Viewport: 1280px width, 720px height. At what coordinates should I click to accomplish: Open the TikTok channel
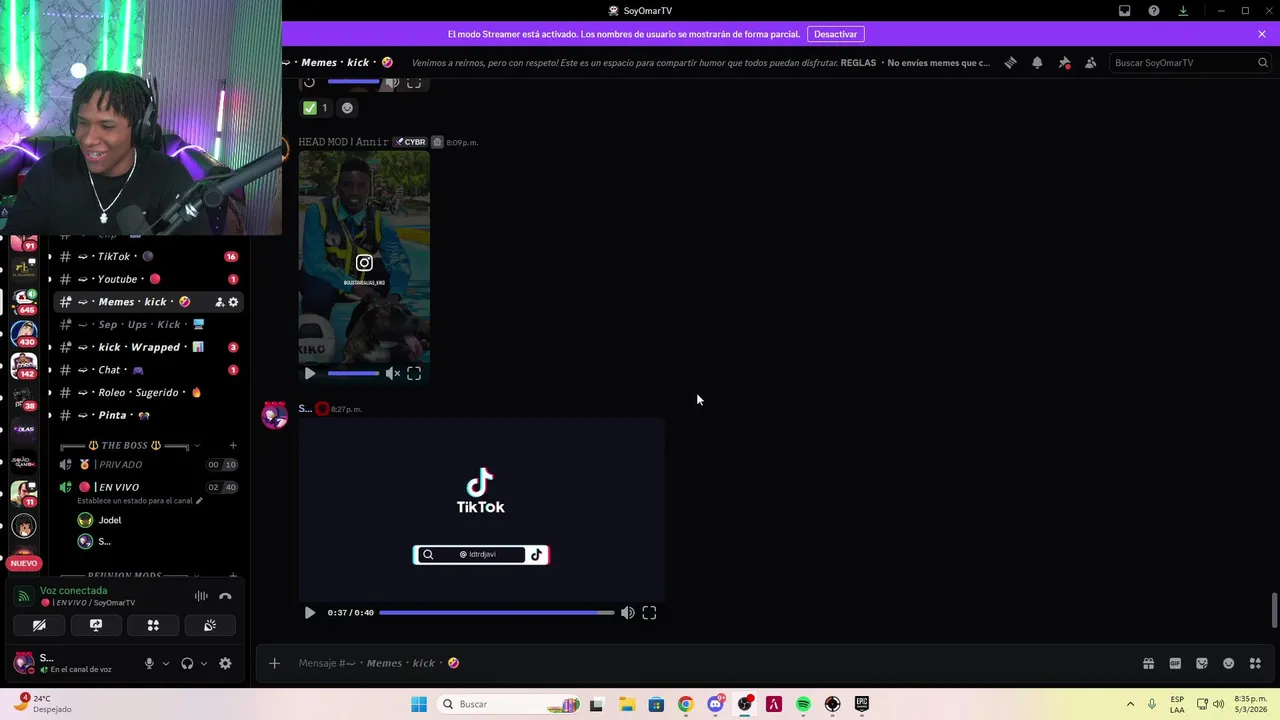pos(148,256)
